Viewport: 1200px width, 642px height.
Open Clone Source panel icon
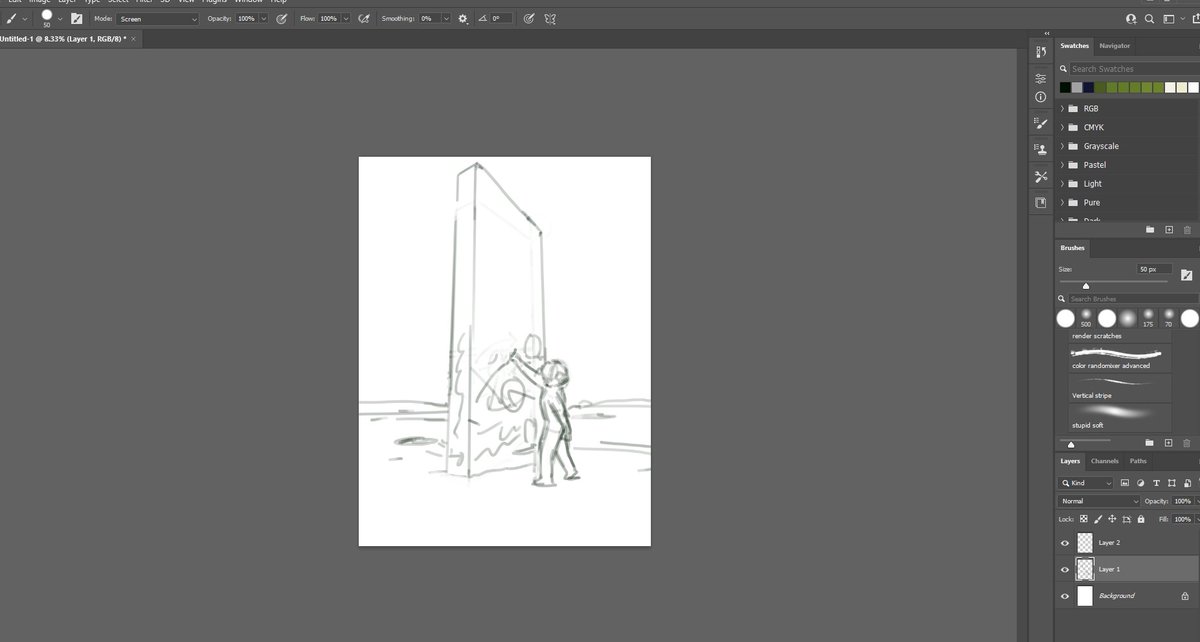coord(1040,149)
